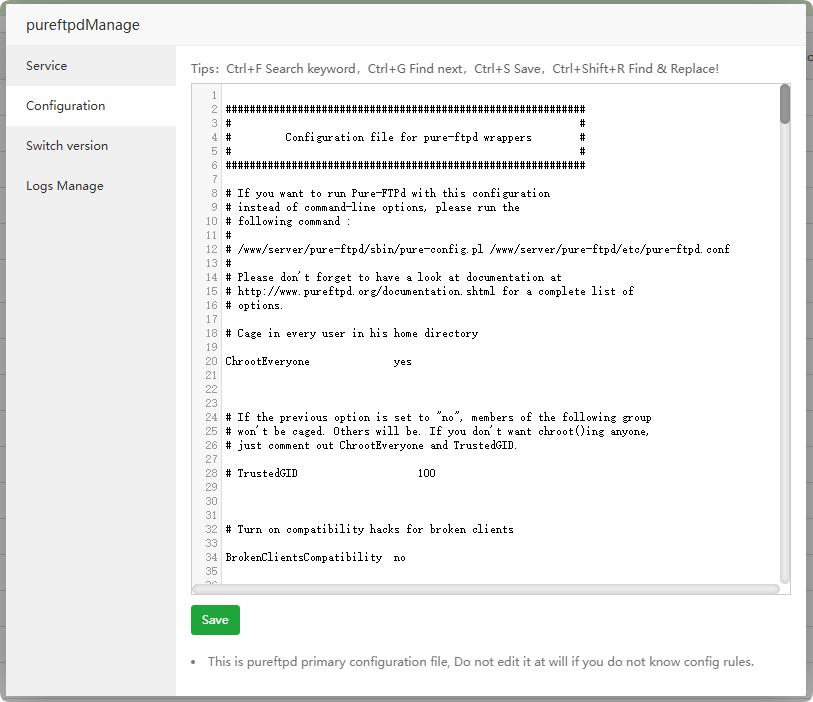Viewport: 813px width, 702px height.
Task: Go to the Switch version tab
Action: tap(67, 146)
